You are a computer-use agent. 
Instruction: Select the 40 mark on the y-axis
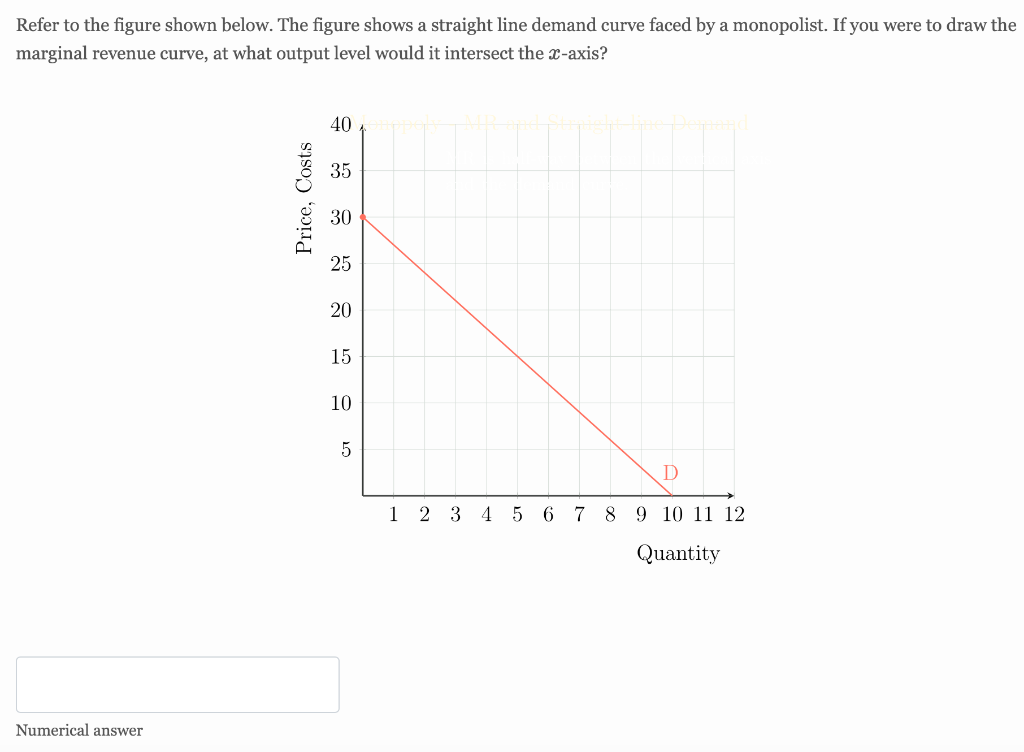[x=341, y=125]
